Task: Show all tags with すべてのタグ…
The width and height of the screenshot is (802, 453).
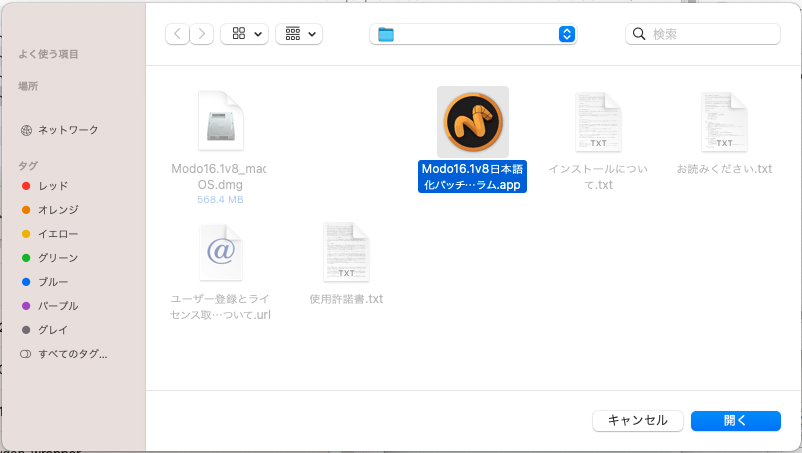Action: (73, 354)
